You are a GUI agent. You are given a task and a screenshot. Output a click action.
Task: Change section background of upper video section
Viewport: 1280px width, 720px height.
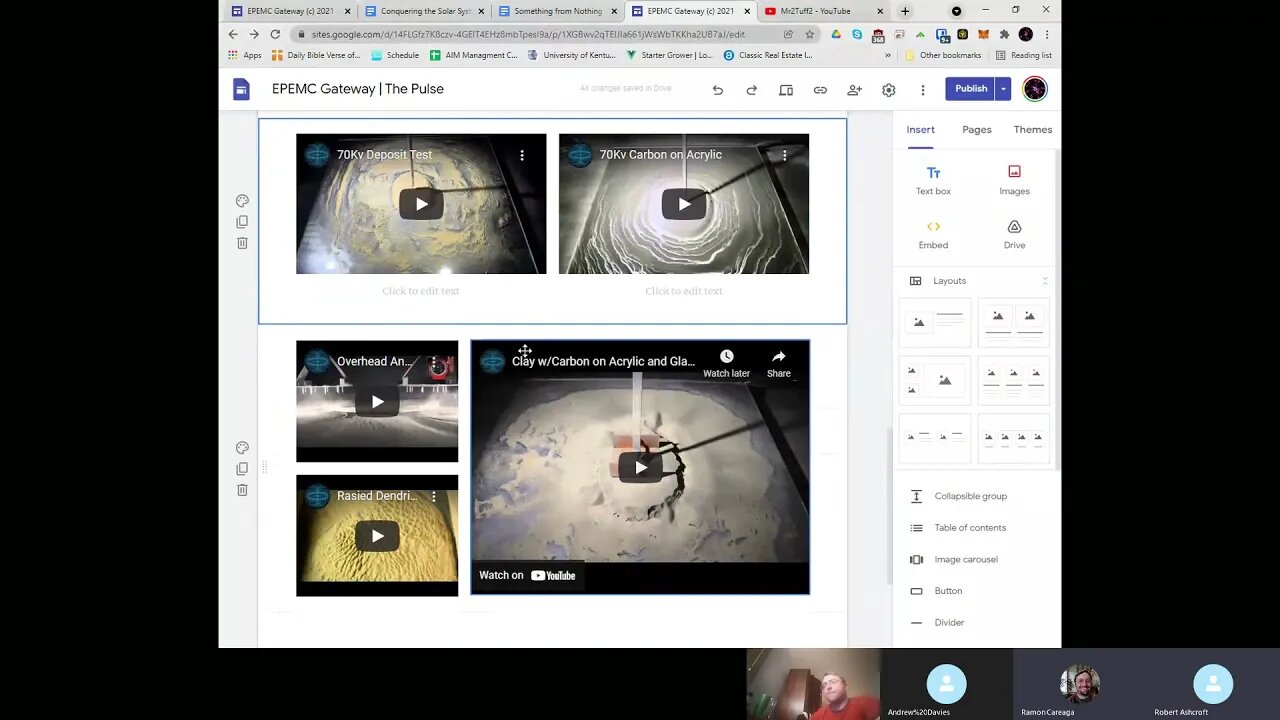pos(242,201)
